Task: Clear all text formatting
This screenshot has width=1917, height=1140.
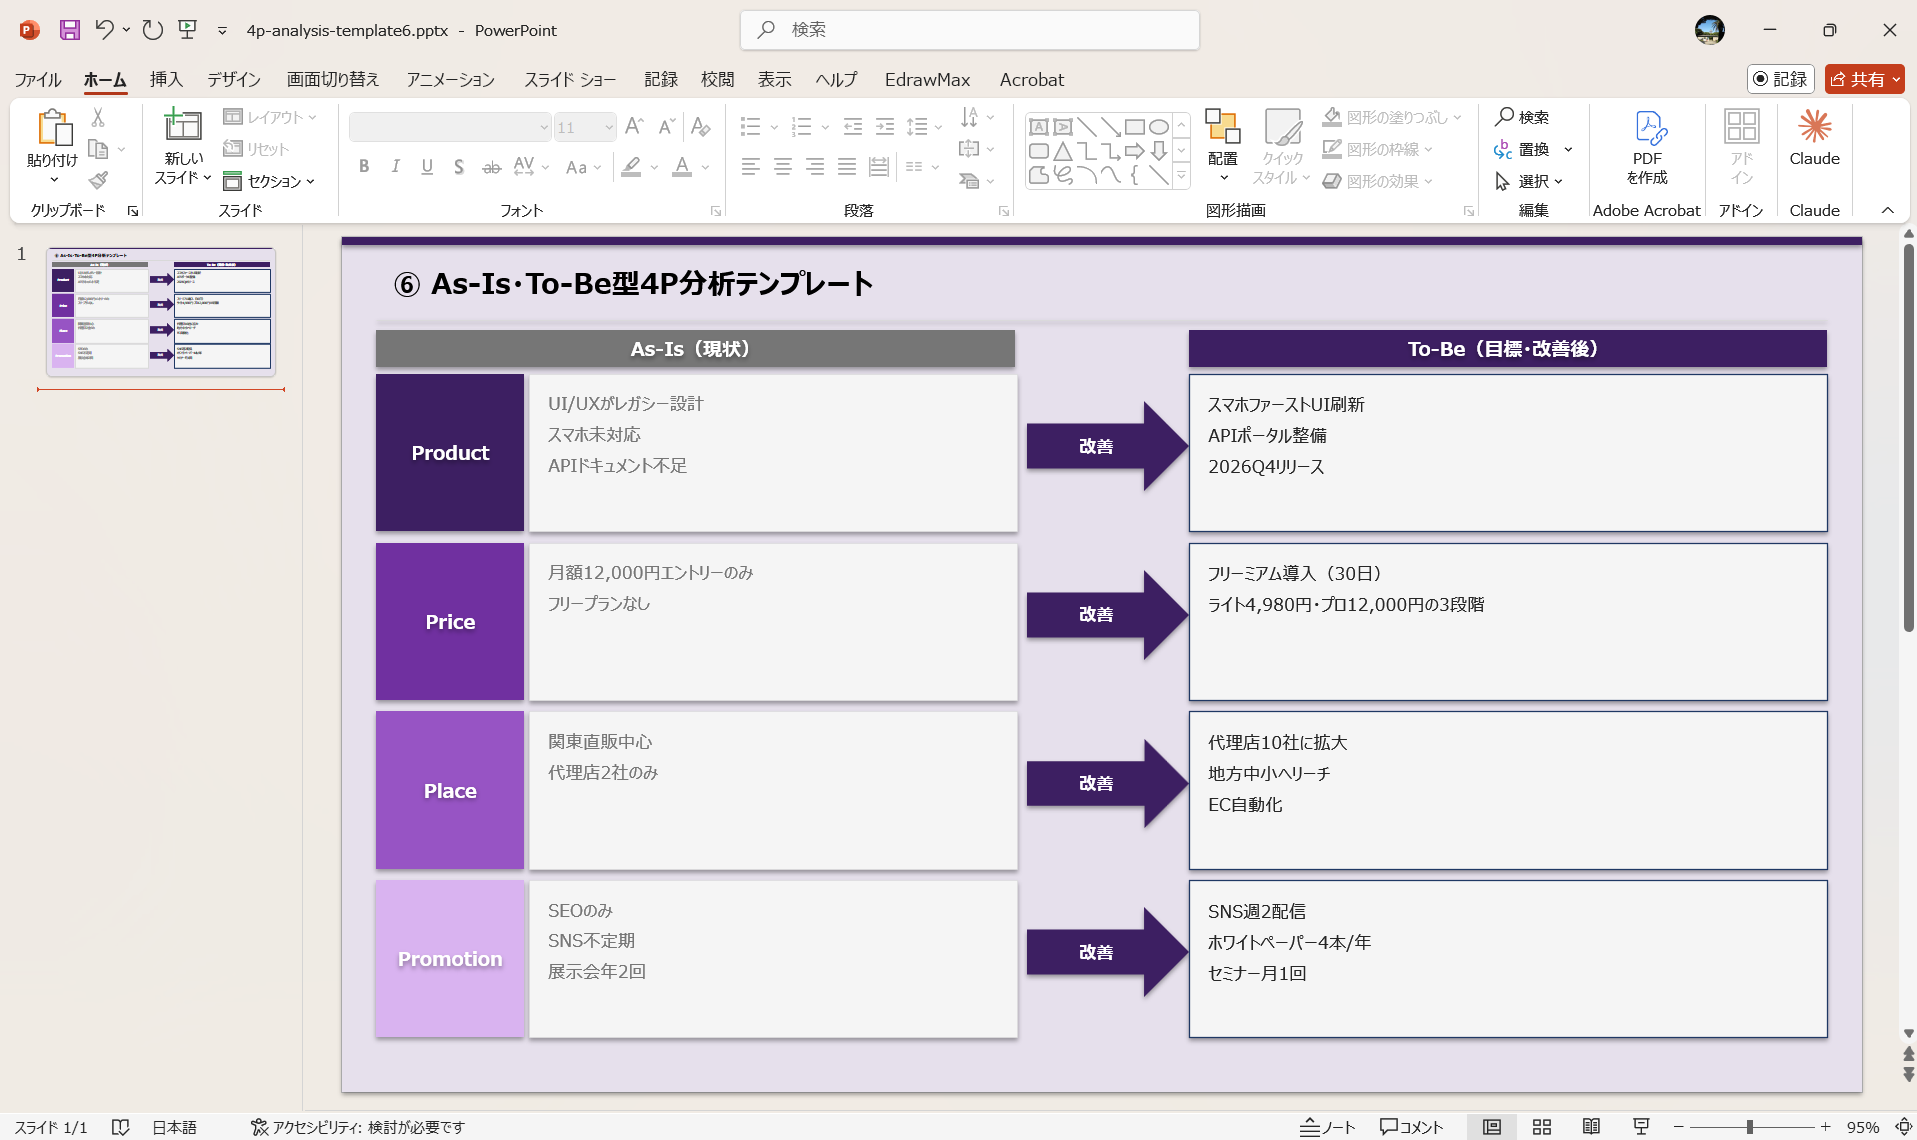Action: click(x=701, y=126)
